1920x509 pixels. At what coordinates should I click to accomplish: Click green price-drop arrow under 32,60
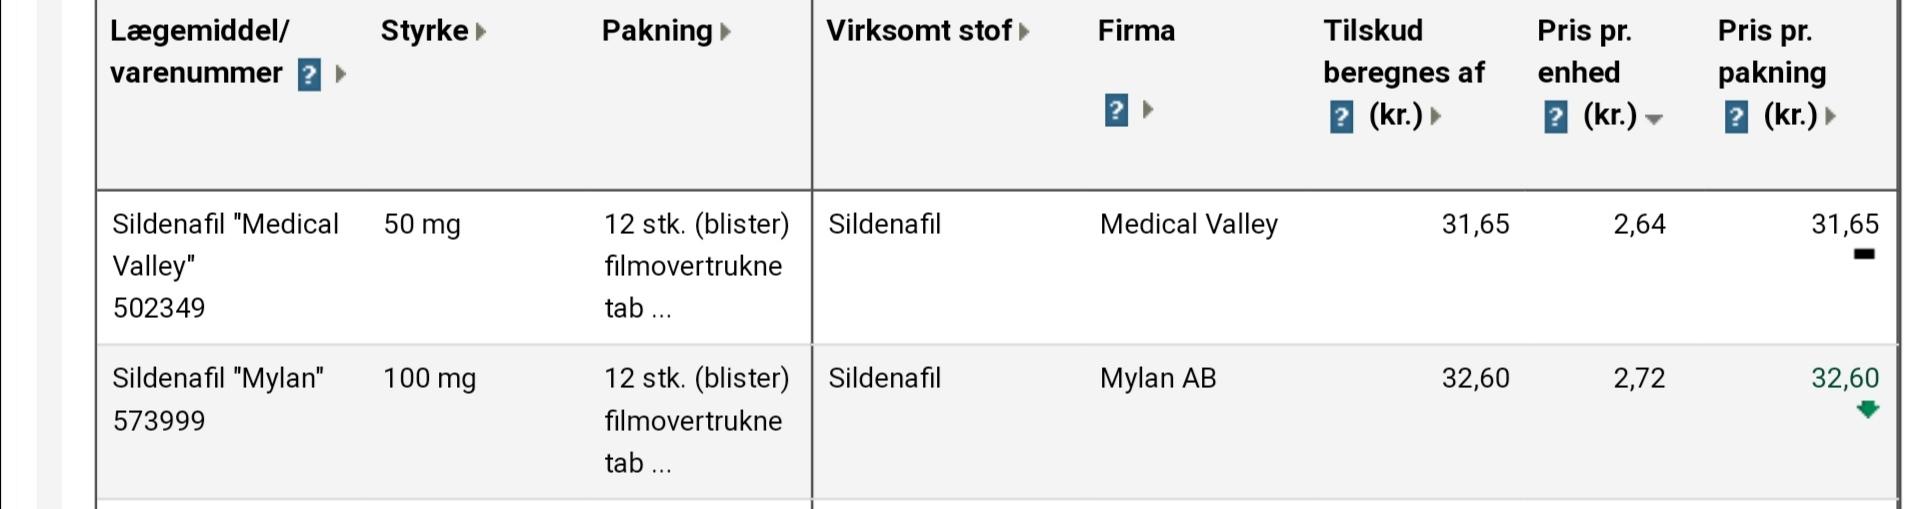coord(1867,409)
